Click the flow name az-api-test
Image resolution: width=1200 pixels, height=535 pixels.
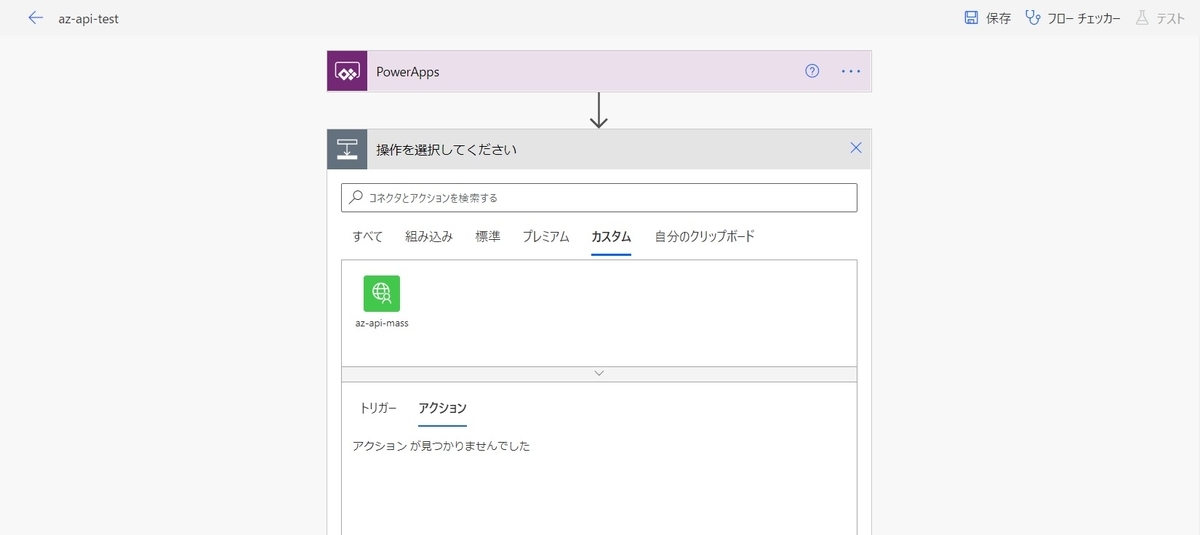[89, 19]
